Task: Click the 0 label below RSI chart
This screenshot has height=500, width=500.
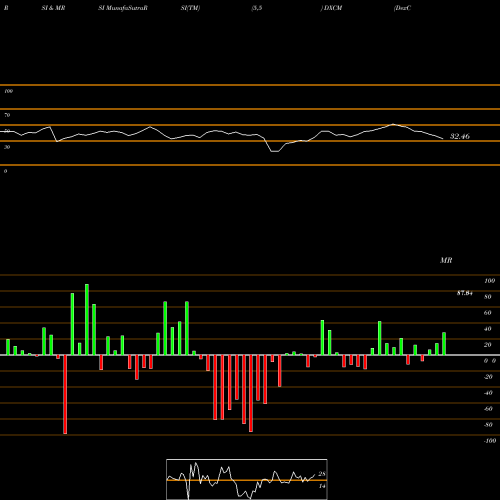Action: (x=5, y=171)
